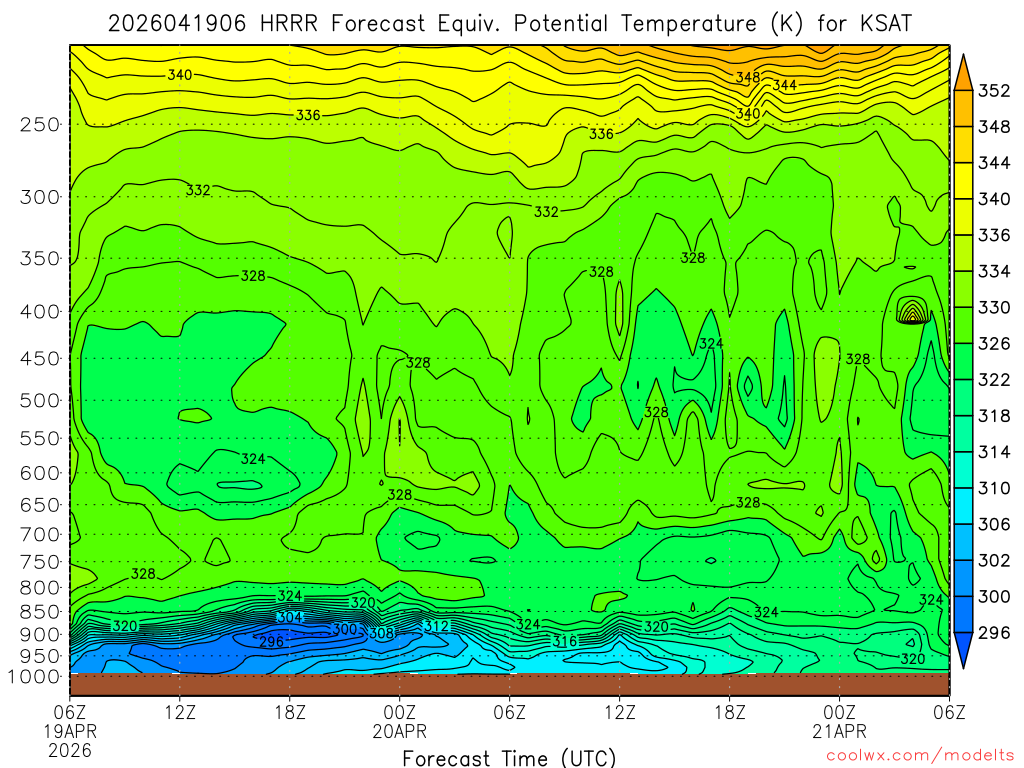Click the 308 contour label in the plot
Screen dimensions: 1024x768
(x=381, y=633)
